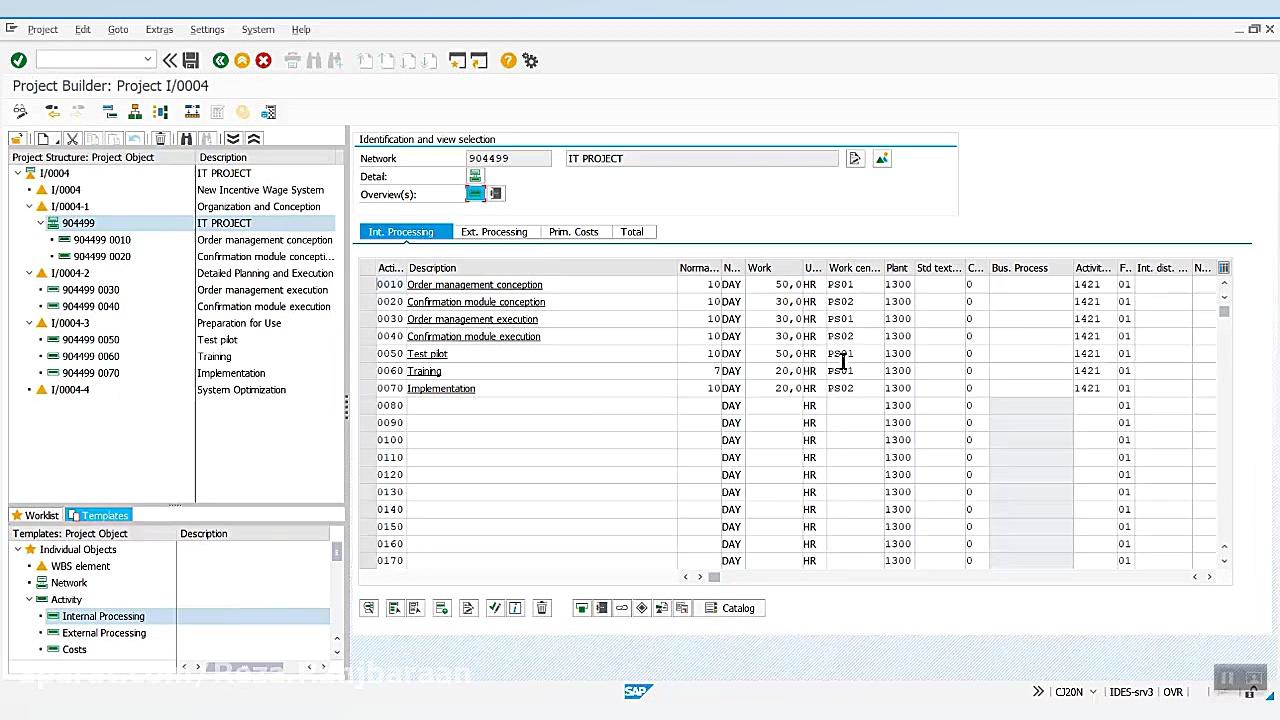Click the info icon below activity table

515,608
